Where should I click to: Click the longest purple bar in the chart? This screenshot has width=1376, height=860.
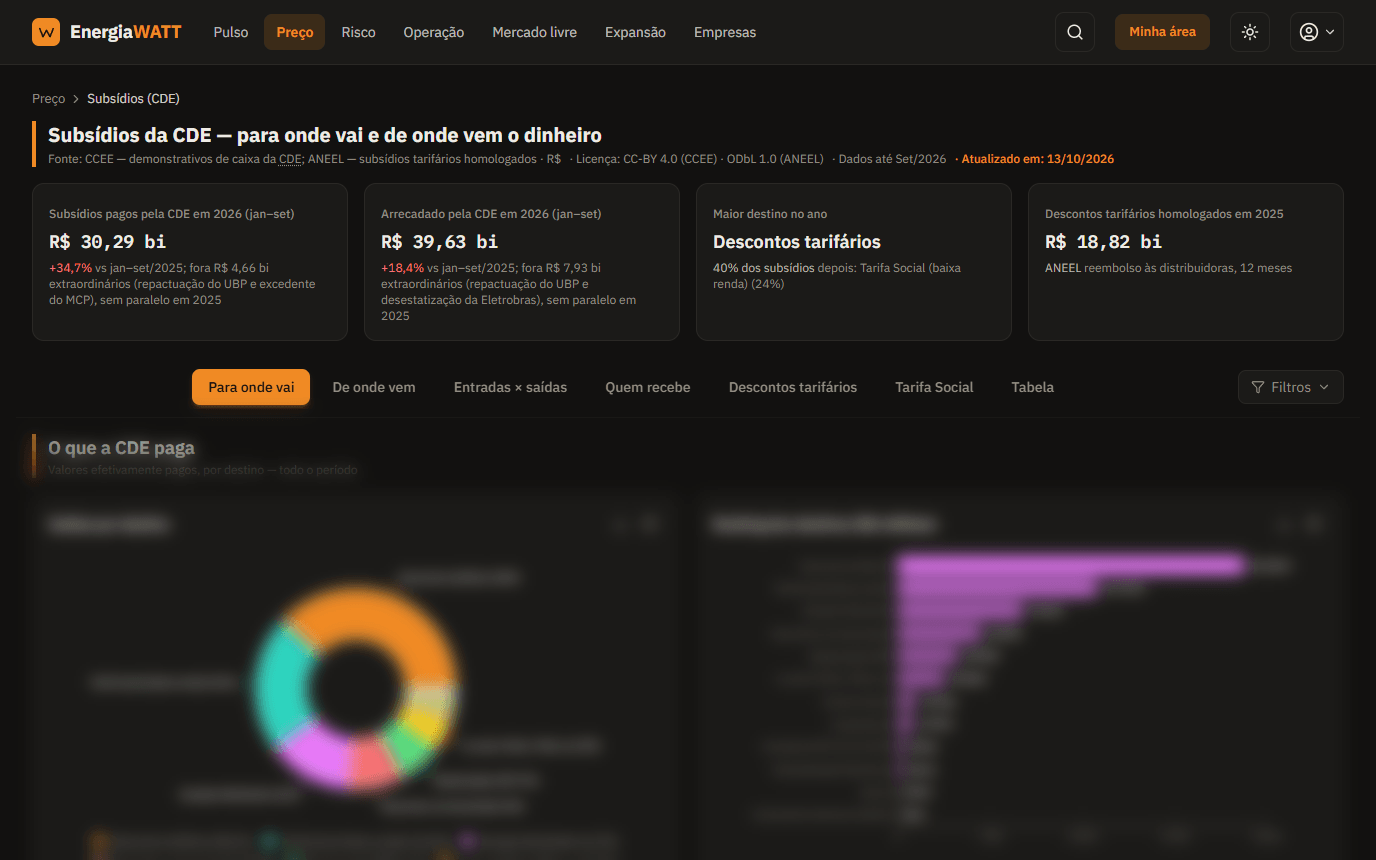click(1072, 566)
